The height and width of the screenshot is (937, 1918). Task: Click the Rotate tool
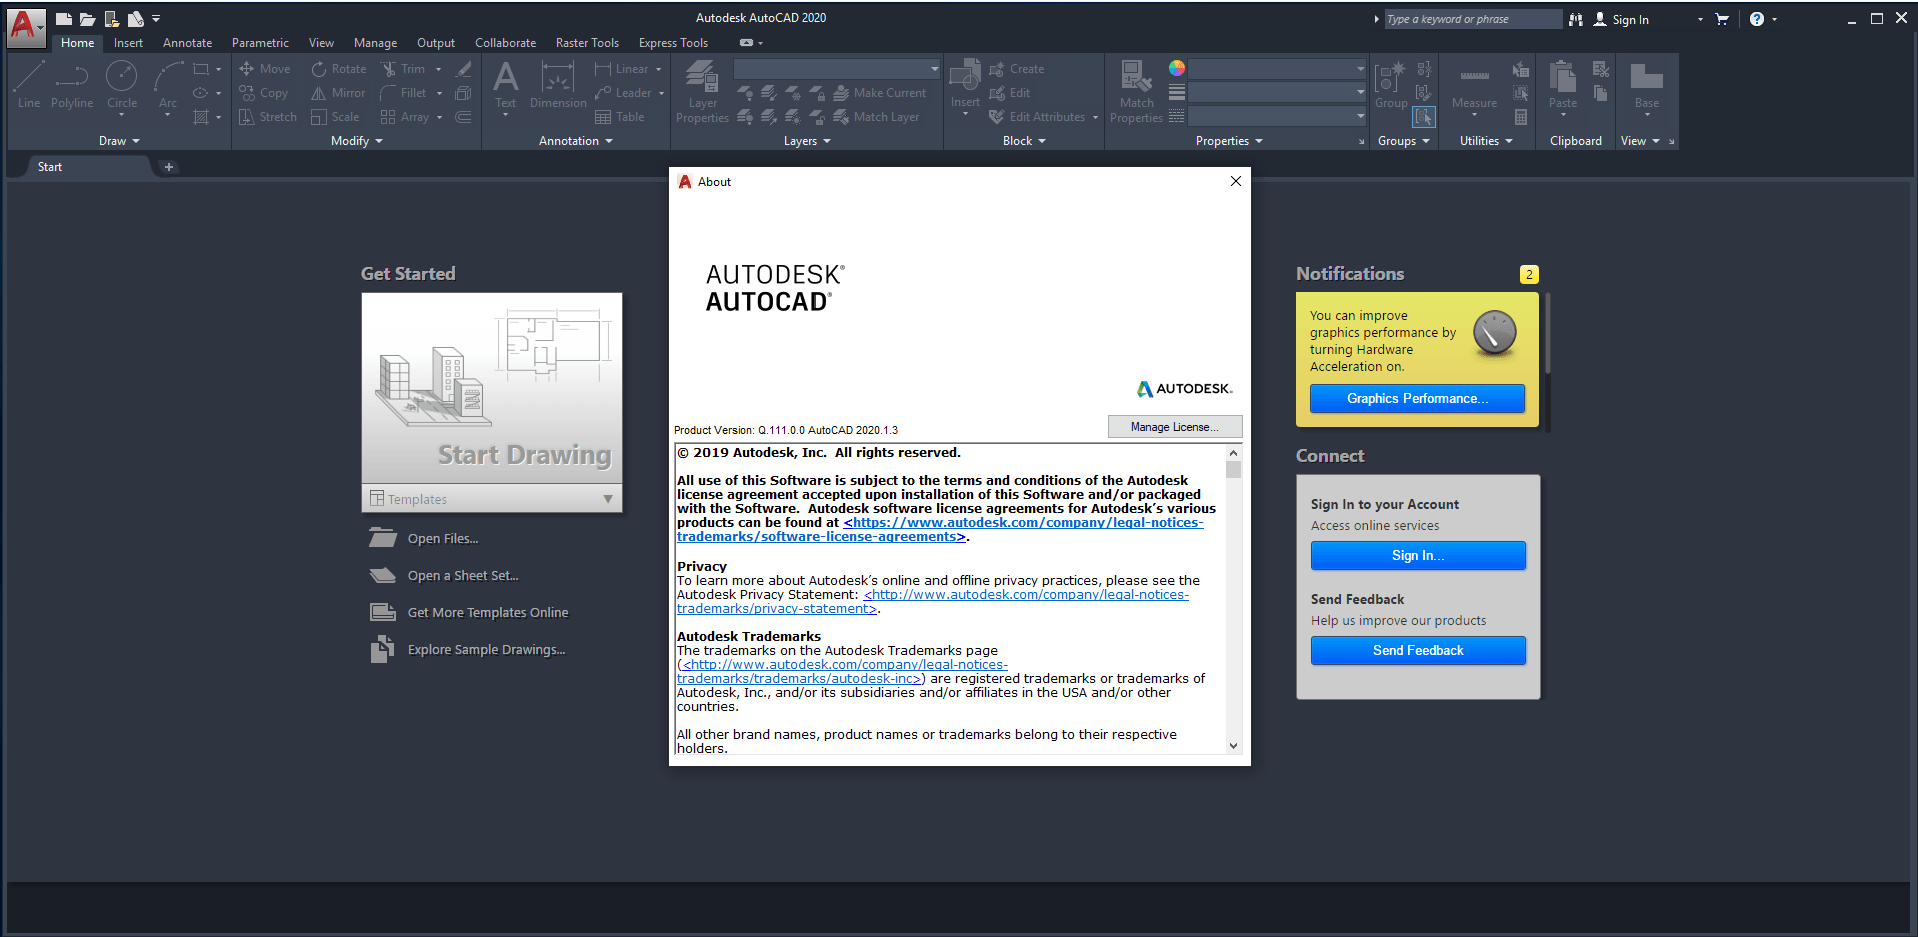click(339, 69)
